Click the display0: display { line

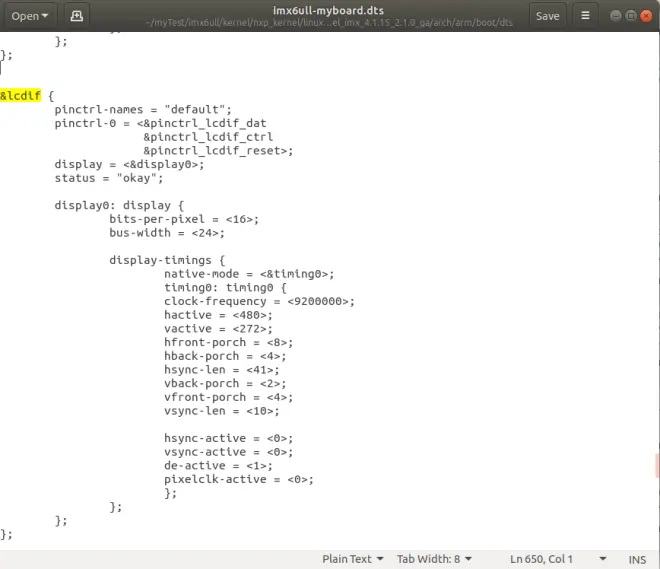click(119, 205)
